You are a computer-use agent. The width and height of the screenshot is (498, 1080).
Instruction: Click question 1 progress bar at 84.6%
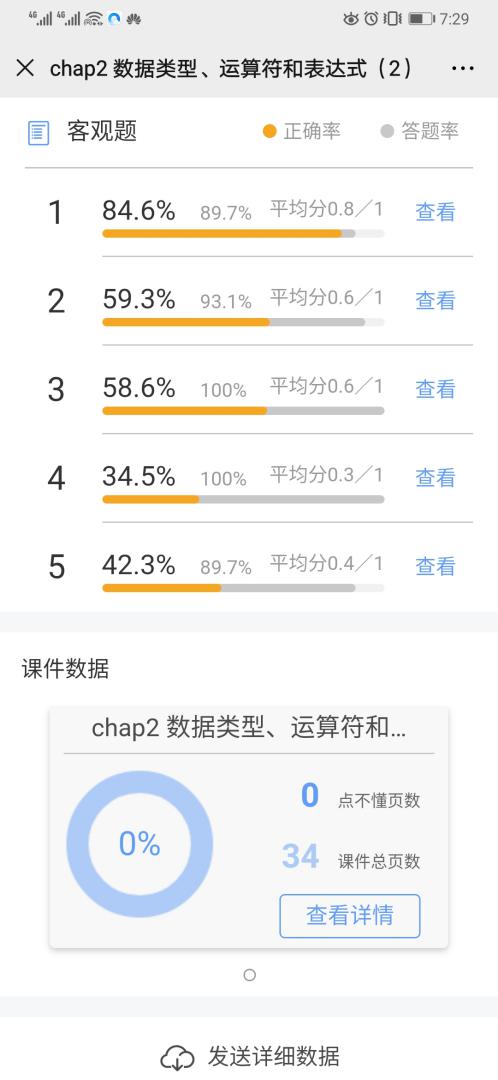(243, 233)
